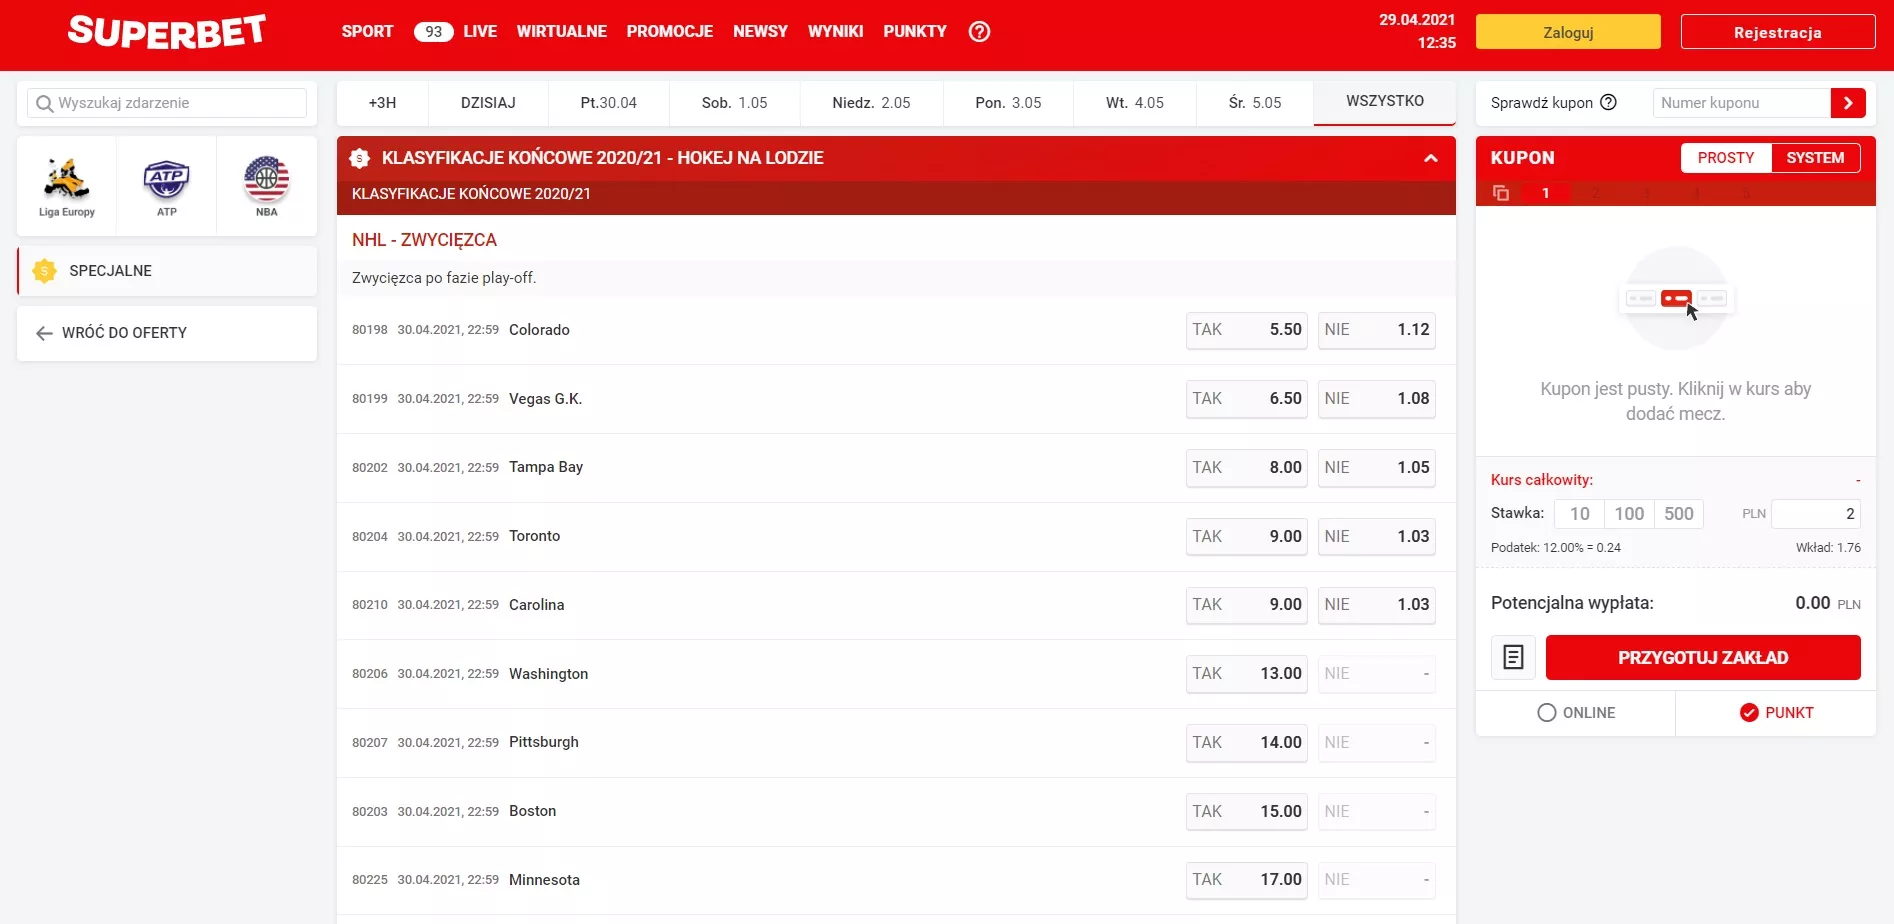The height and width of the screenshot is (924, 1894).
Task: Bet NIE 1.12 on Colorado
Action: tap(1377, 330)
